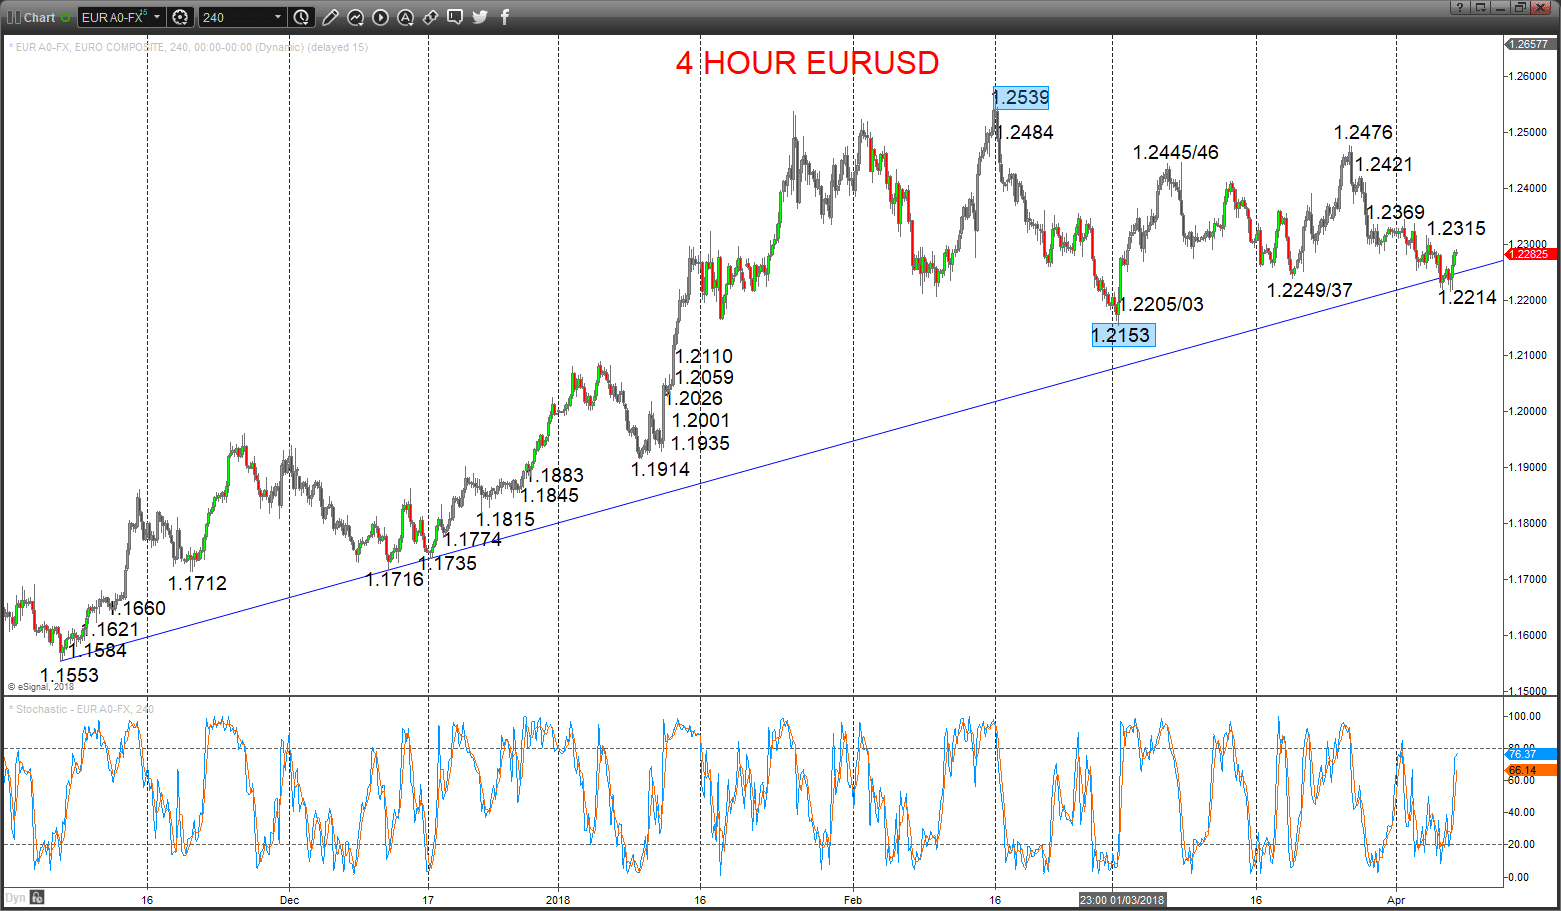1561x911 pixels.
Task: Click the green link status indicator beside Chart
Action: pos(66,17)
